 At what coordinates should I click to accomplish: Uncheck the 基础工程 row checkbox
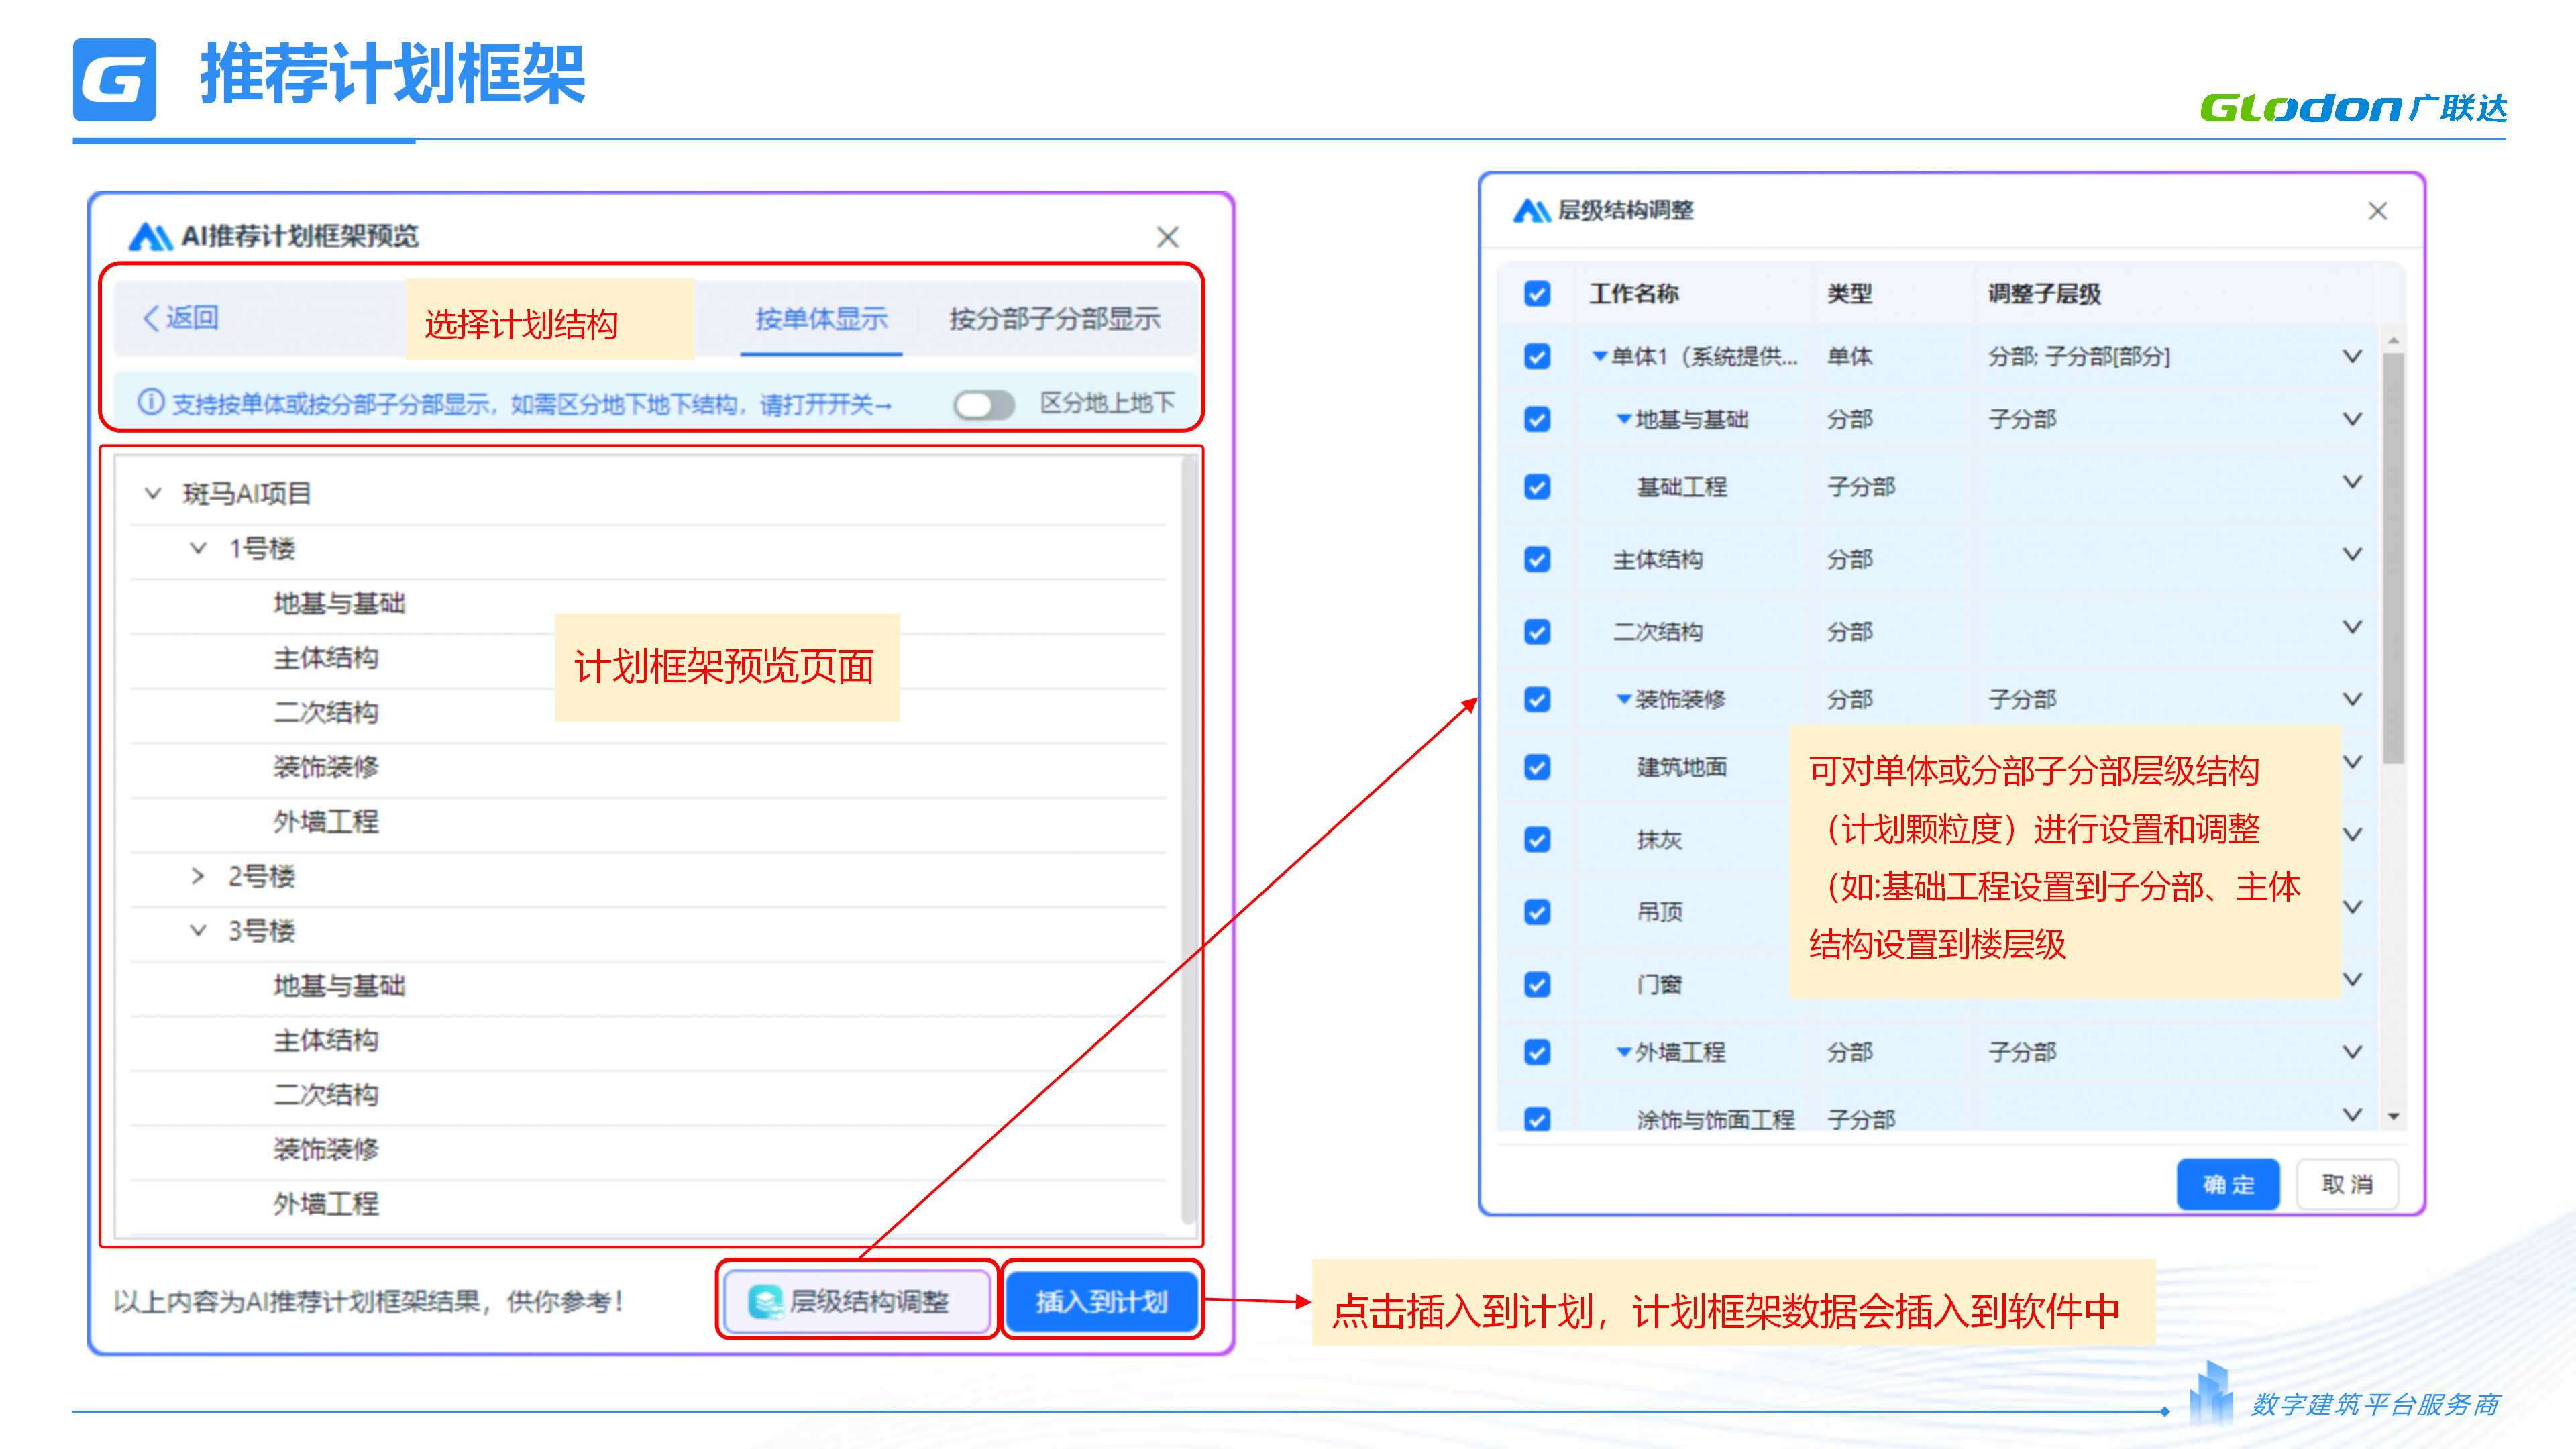point(1537,487)
